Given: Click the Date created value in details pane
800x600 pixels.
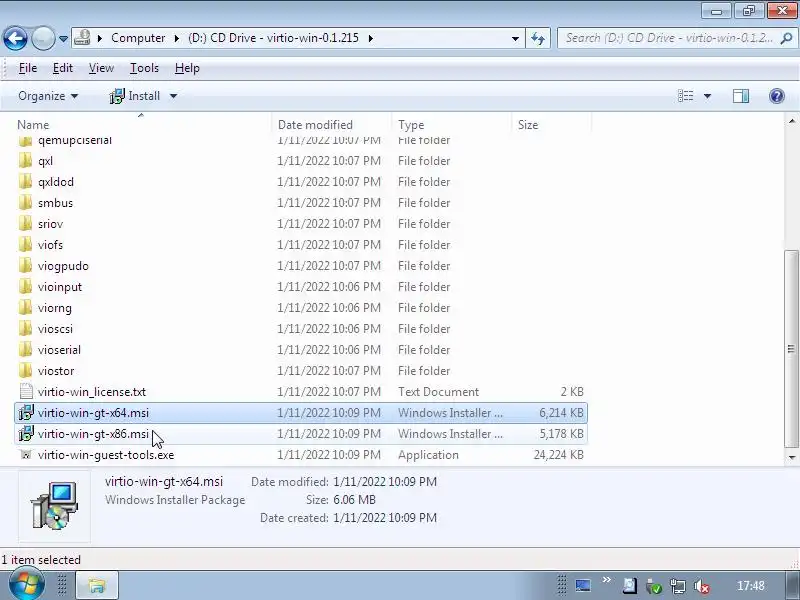Looking at the screenshot, I should 385,518.
